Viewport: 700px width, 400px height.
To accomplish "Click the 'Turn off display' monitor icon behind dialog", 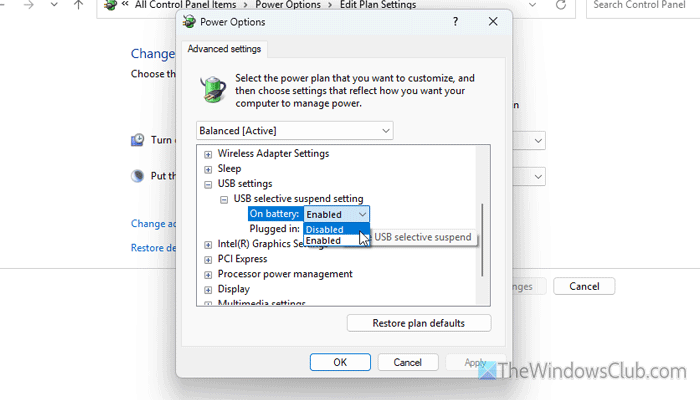I will (138, 140).
